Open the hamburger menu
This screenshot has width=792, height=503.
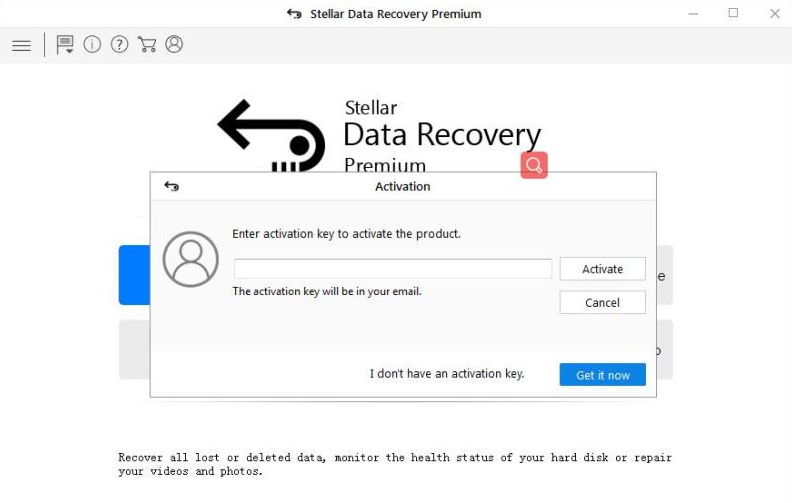[x=21, y=45]
